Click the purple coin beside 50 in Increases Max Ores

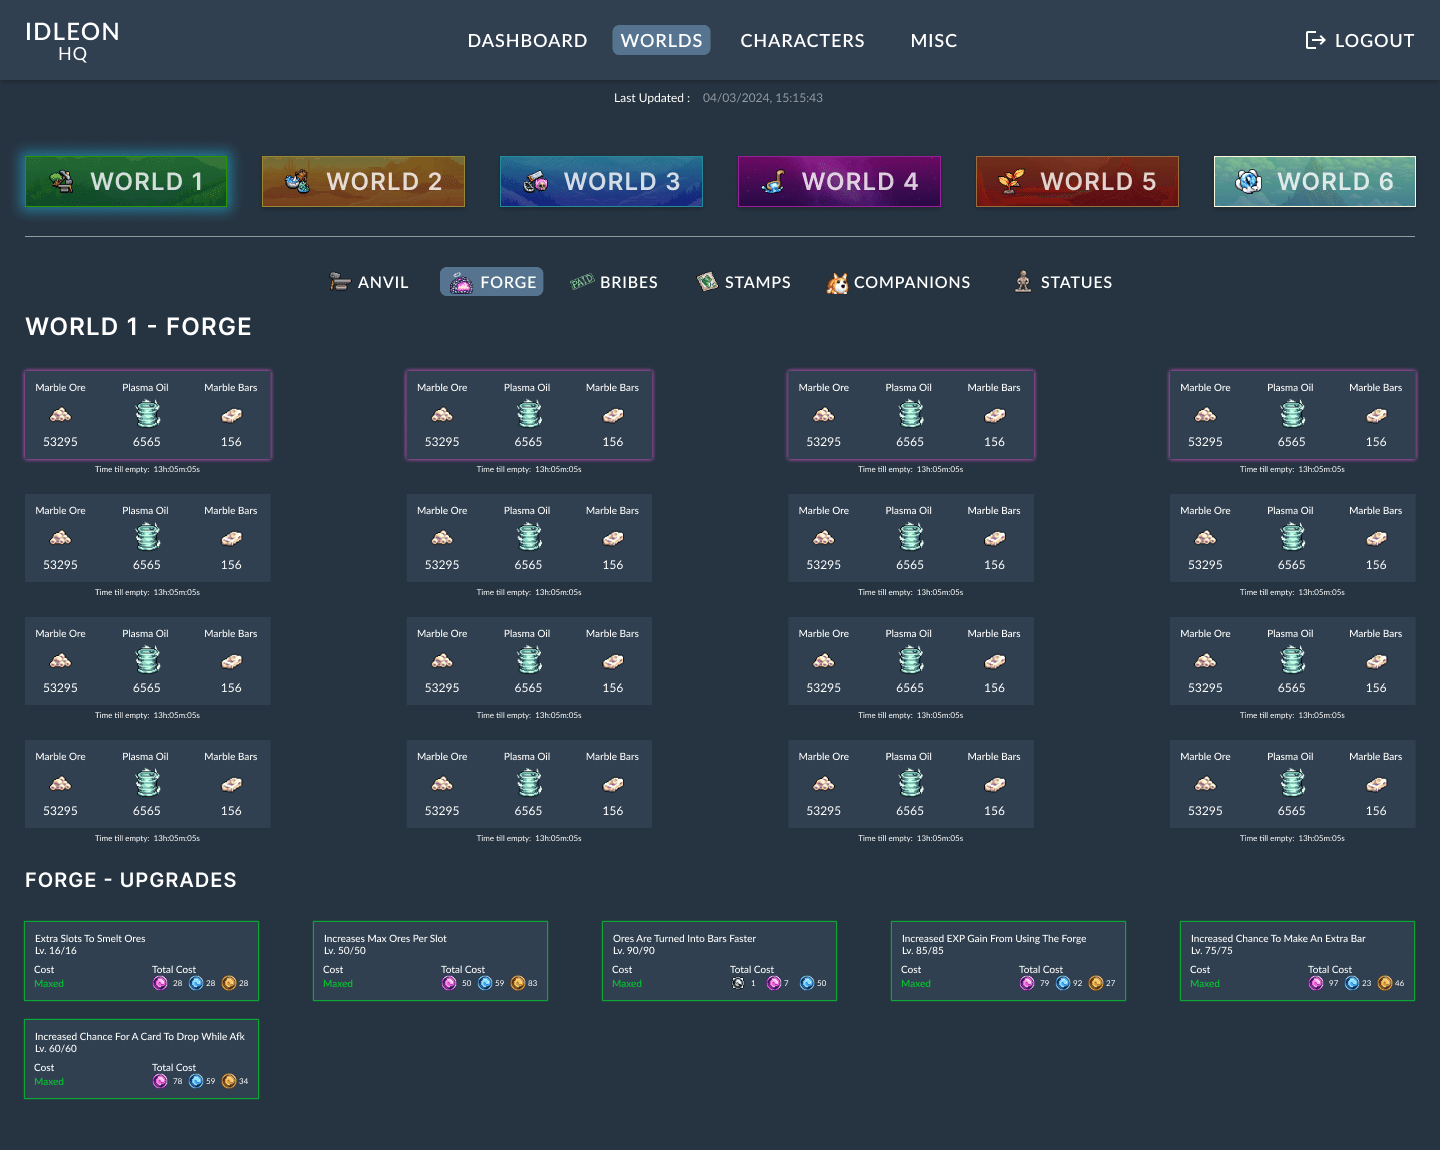click(449, 983)
